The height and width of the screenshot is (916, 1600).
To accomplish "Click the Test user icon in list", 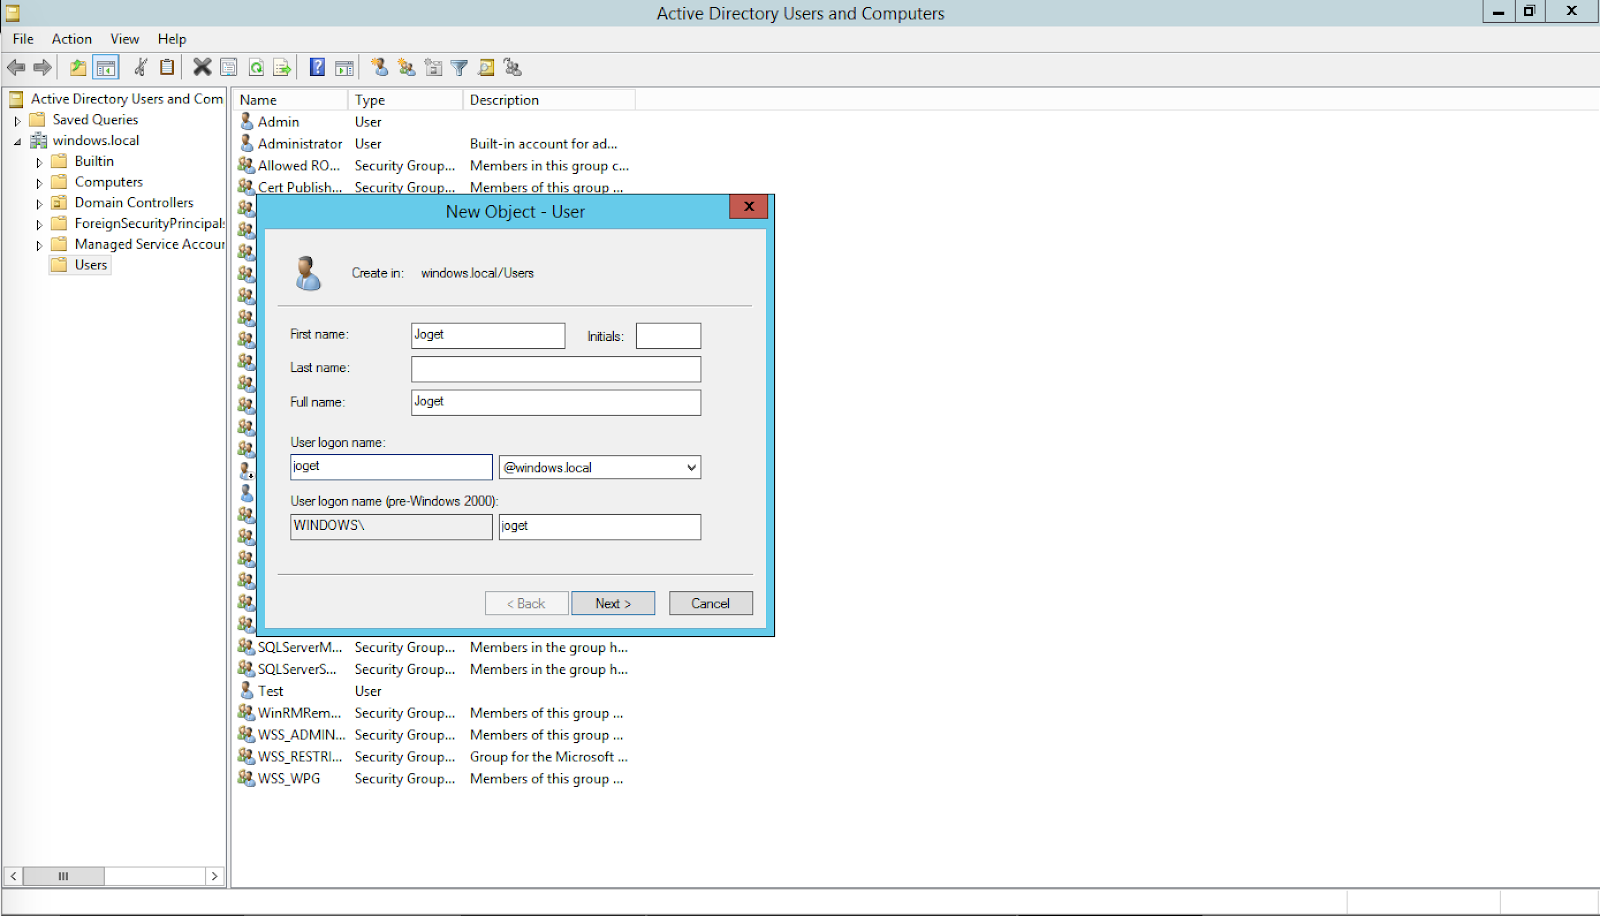I will pos(247,690).
